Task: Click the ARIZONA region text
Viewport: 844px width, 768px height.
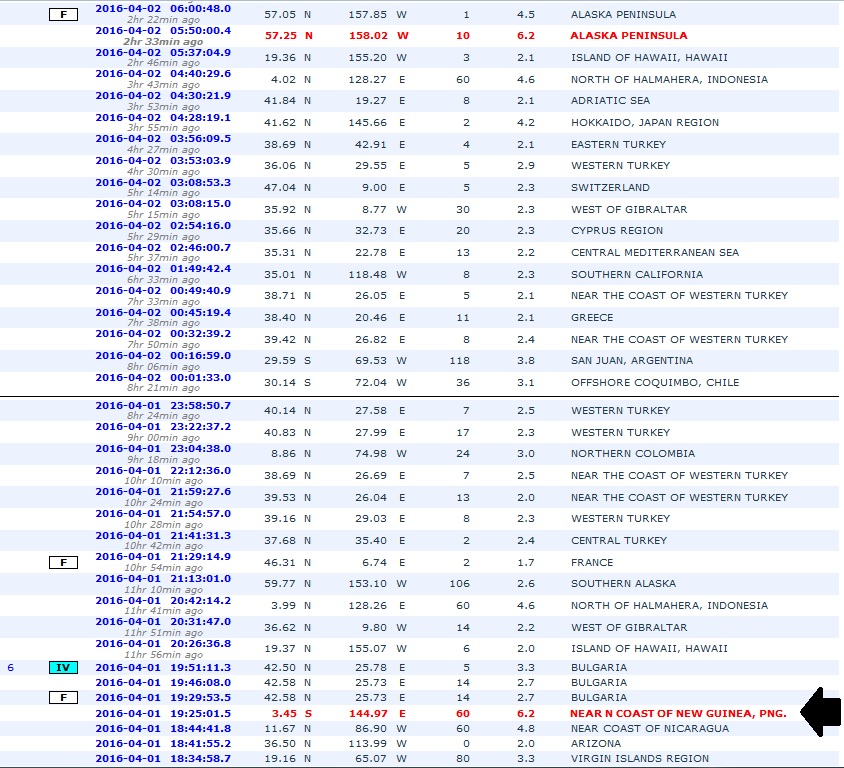Action: click(x=595, y=744)
